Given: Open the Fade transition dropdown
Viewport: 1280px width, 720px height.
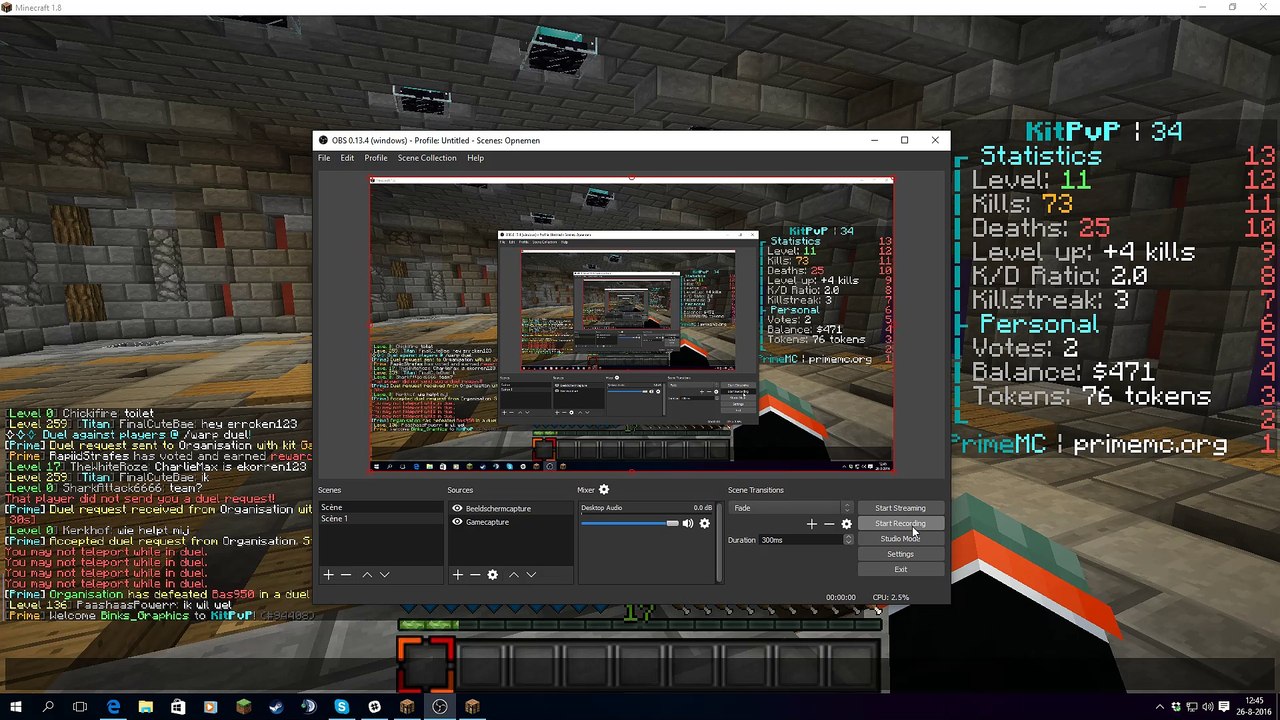Looking at the screenshot, I should (x=791, y=508).
